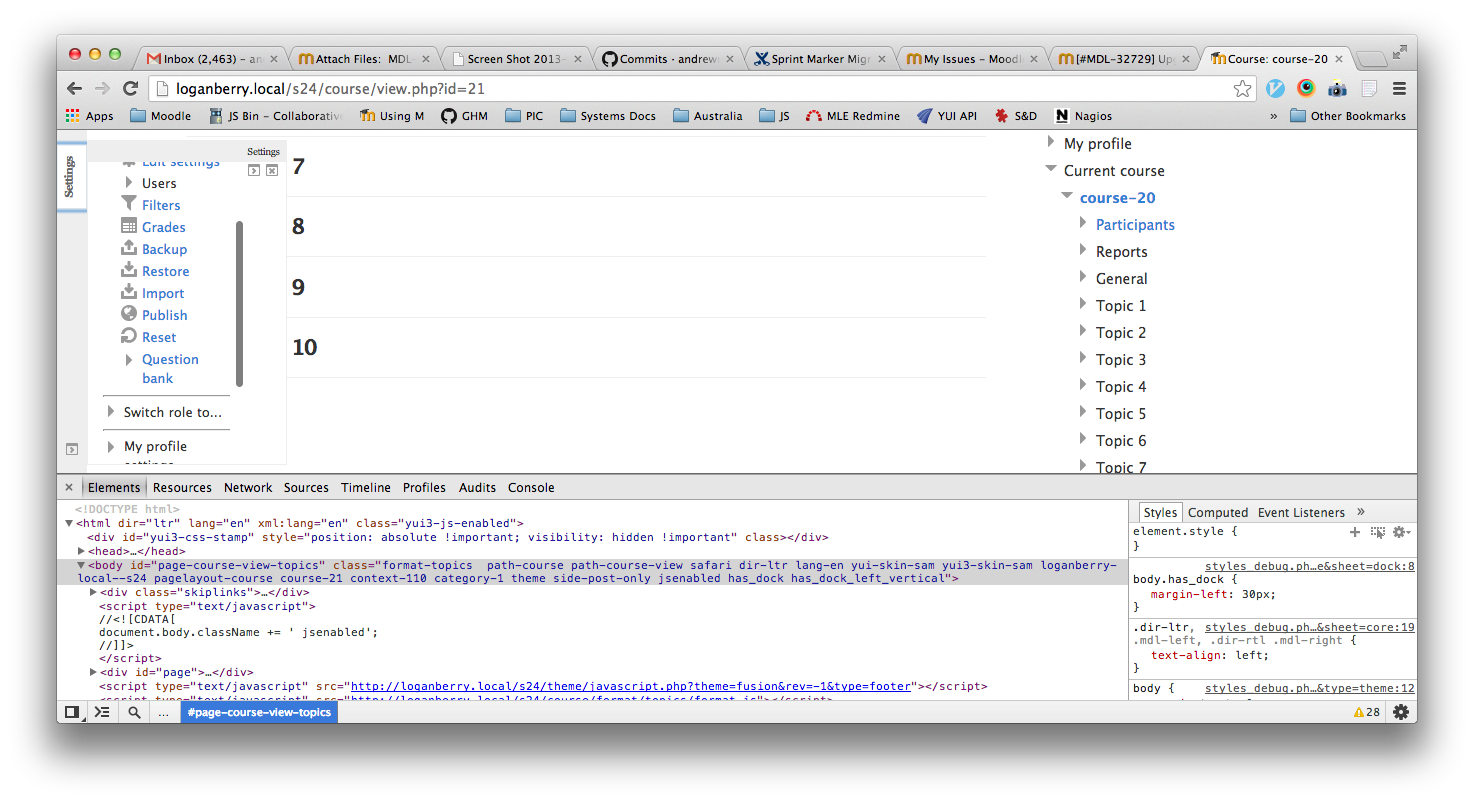Image resolution: width=1474 pixels, height=802 pixels.
Task: Expand the Topic 3 navigation node
Action: [1083, 358]
